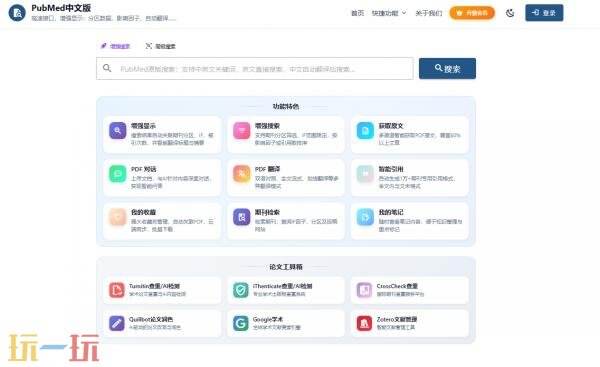The image size is (600, 367).
Task: Click the PubMed中文版 site title text
Action: click(61, 8)
